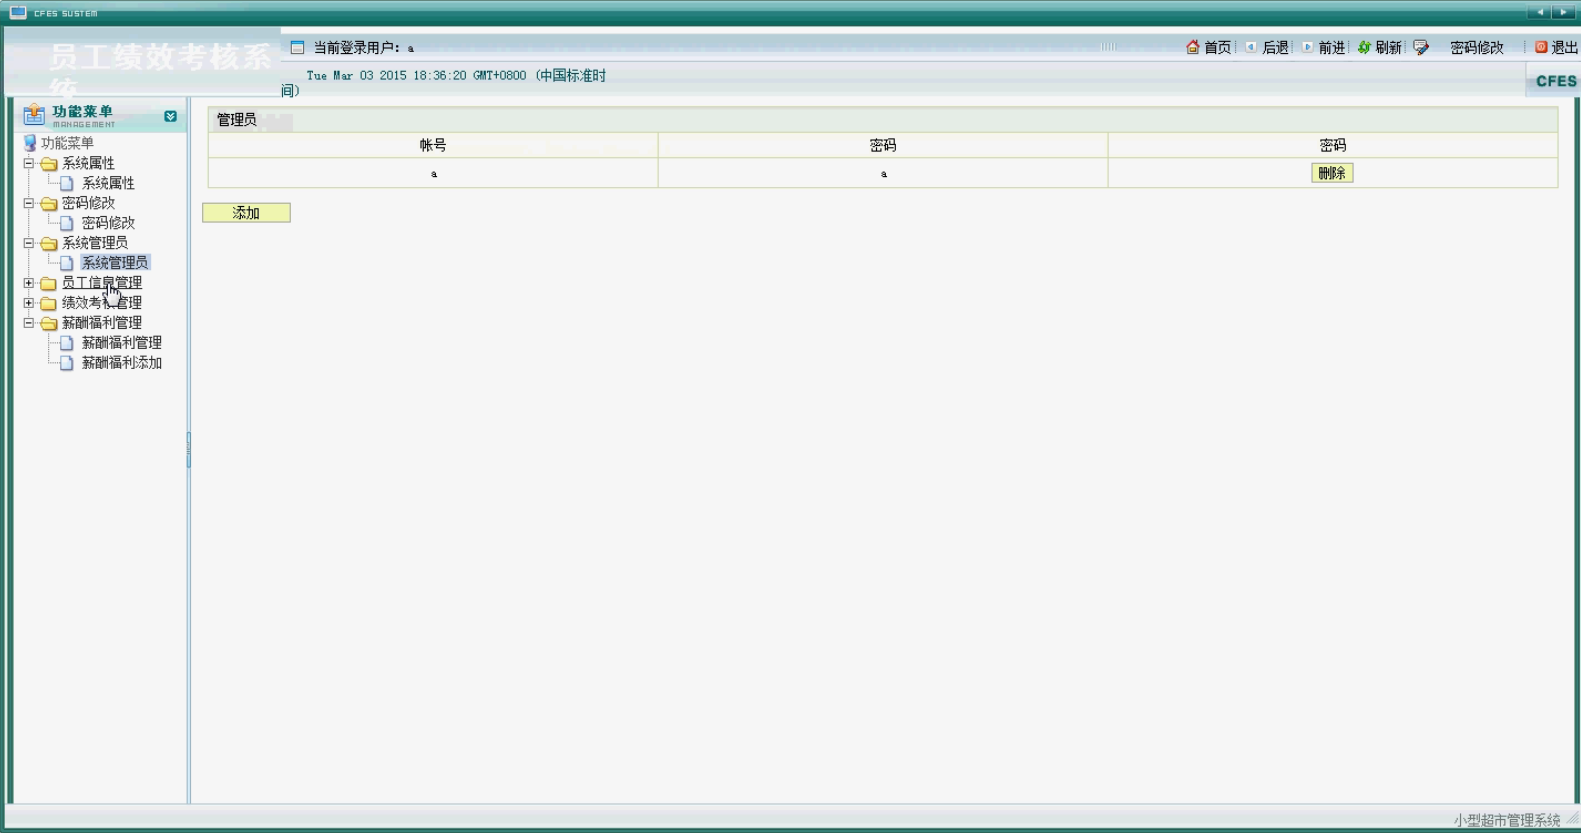1581x833 pixels.
Task: Click the 帐号 cell with value a
Action: coord(433,173)
